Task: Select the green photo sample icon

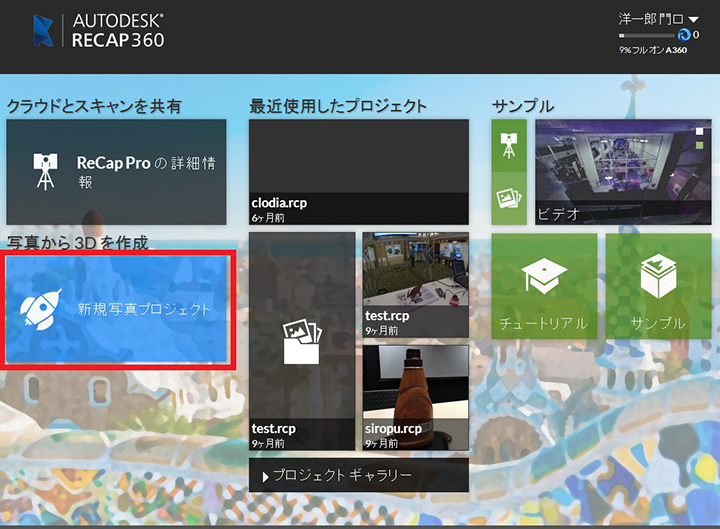Action: pos(509,198)
